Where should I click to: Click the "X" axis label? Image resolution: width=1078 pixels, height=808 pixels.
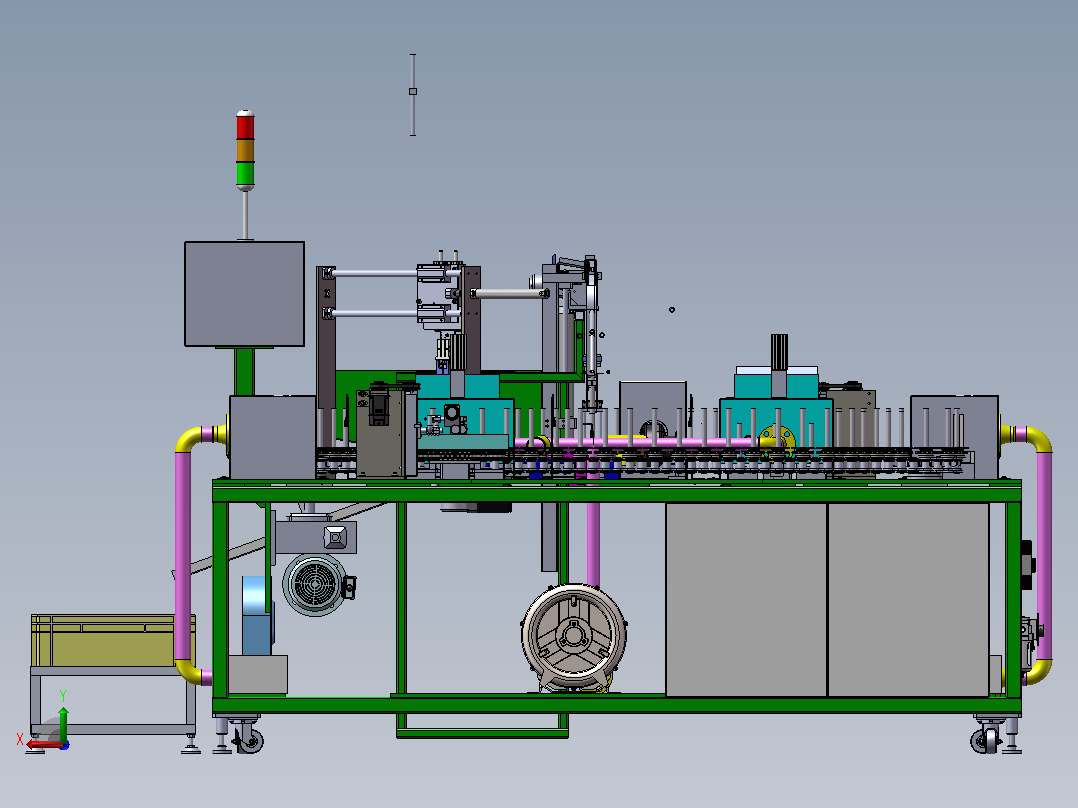[x=20, y=739]
